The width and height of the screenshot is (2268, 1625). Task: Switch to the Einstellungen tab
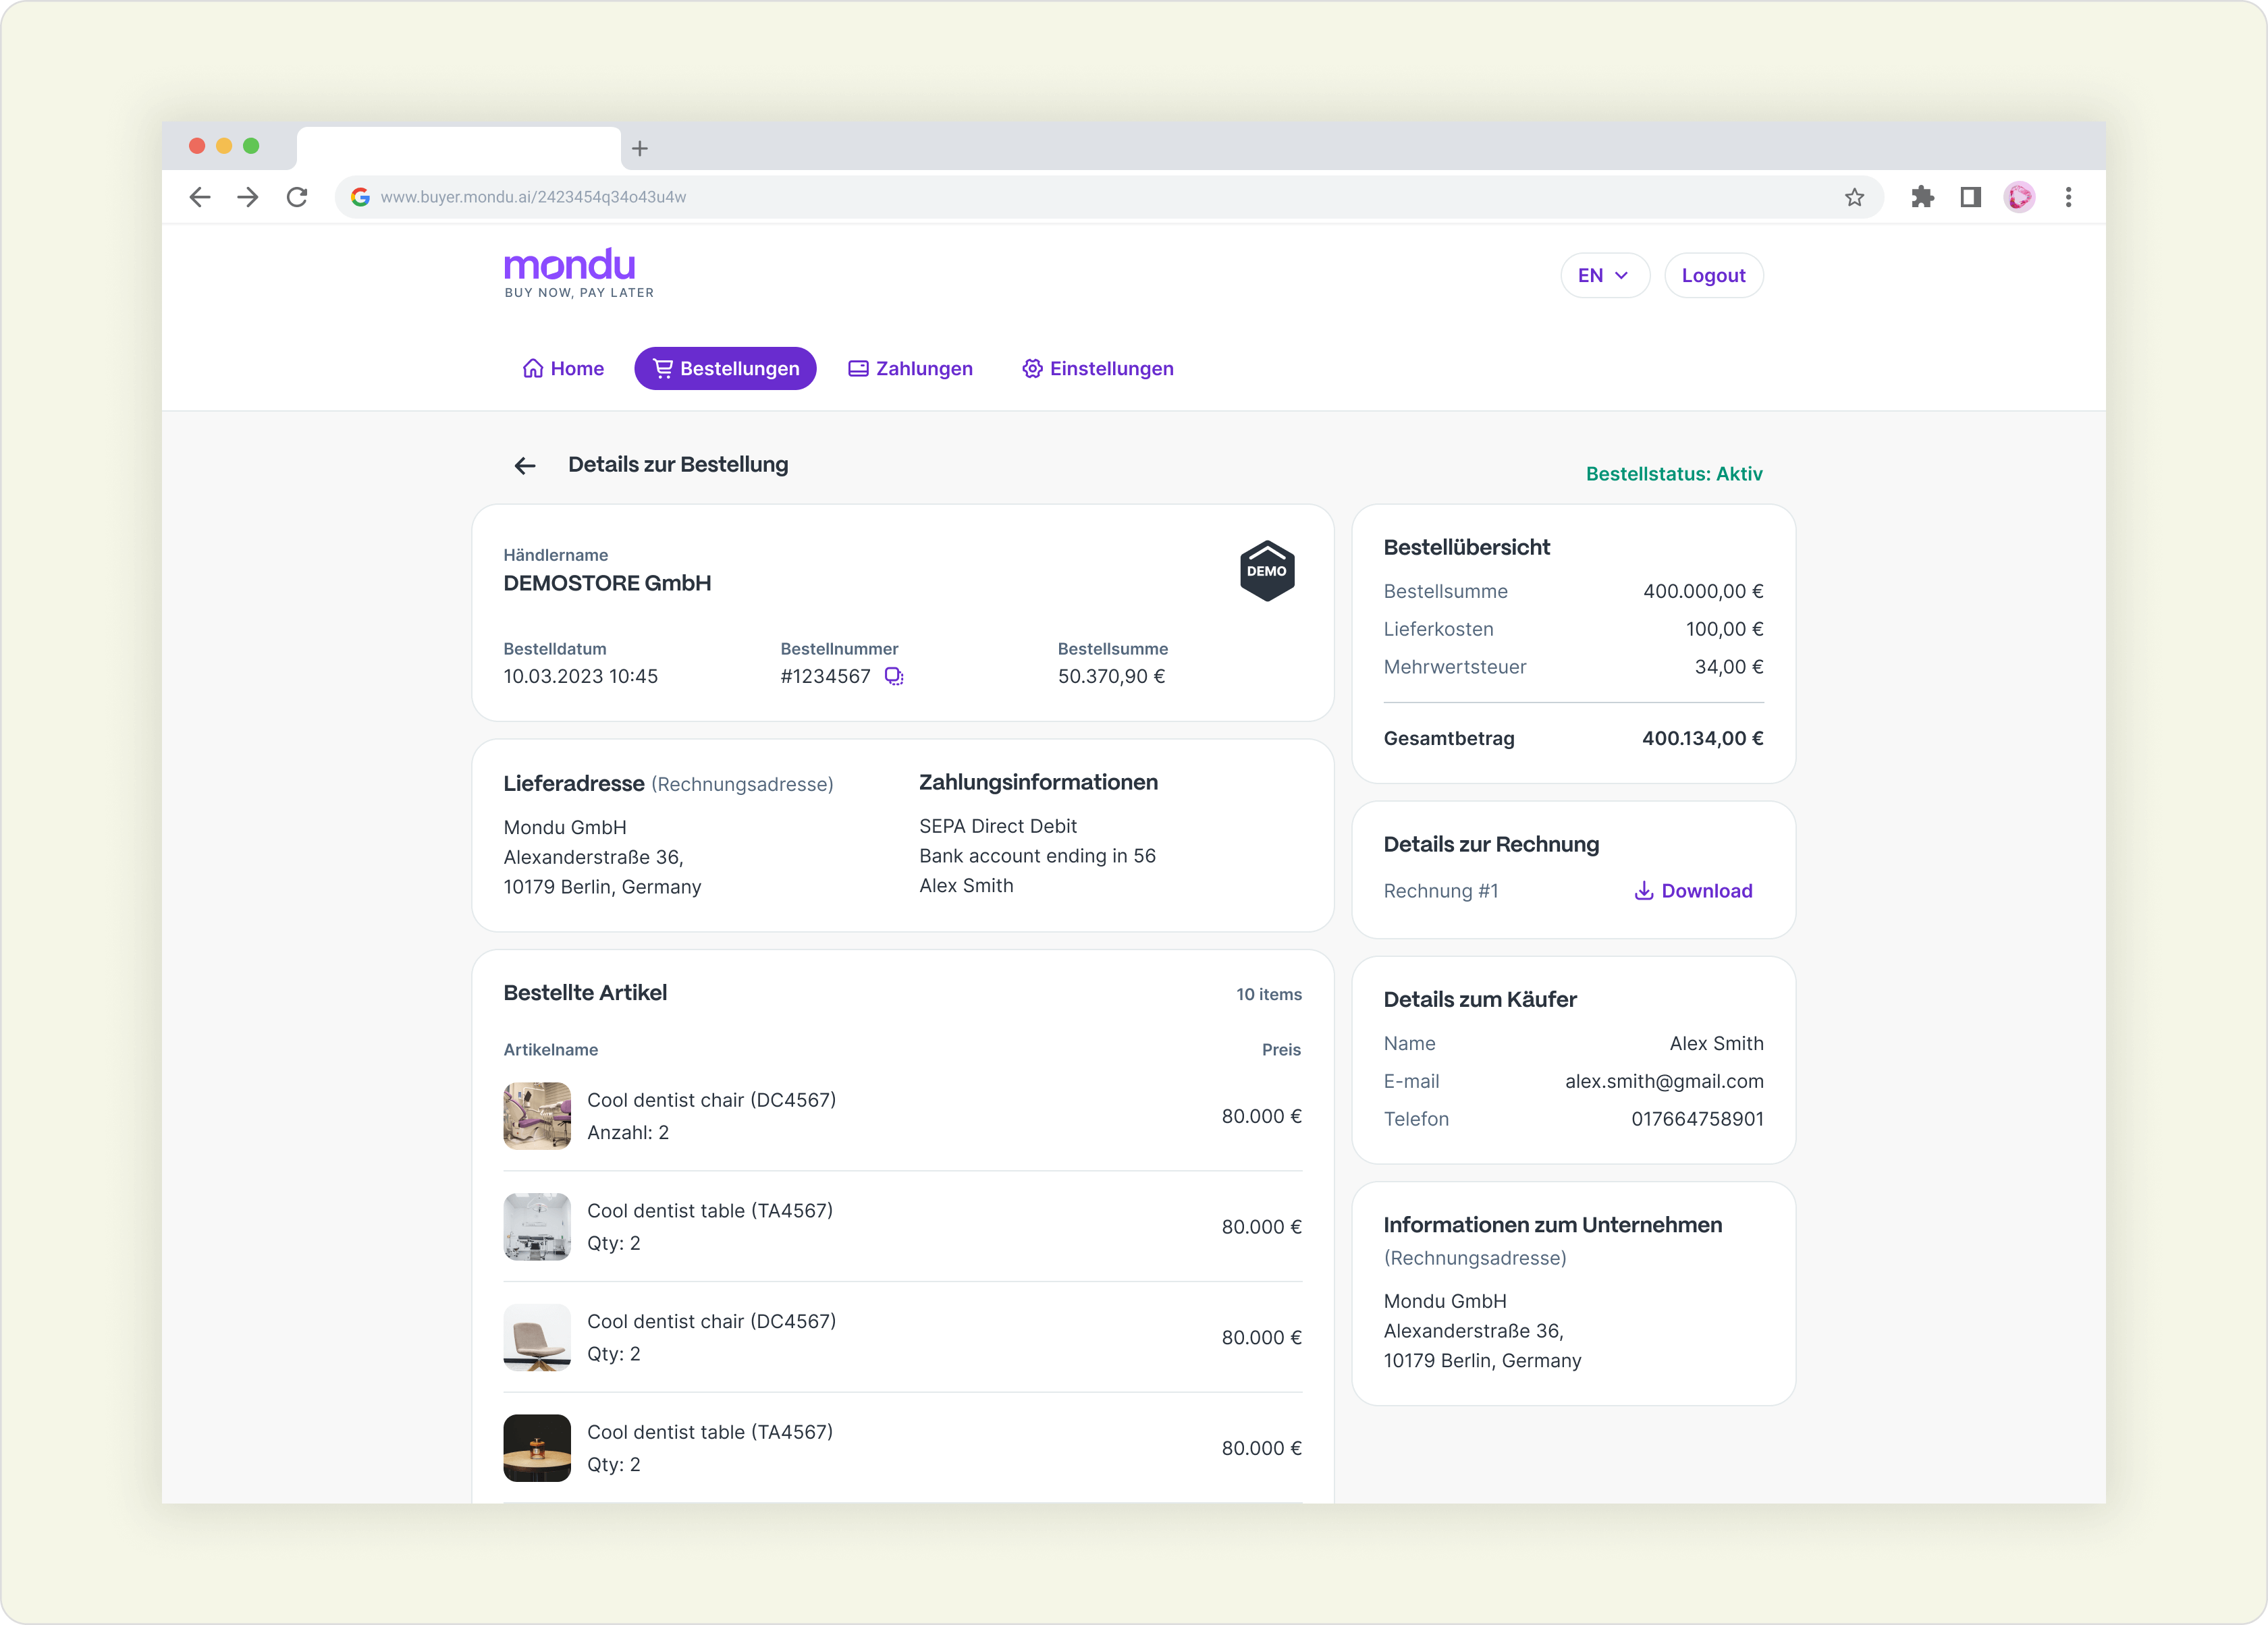[x=1097, y=369]
